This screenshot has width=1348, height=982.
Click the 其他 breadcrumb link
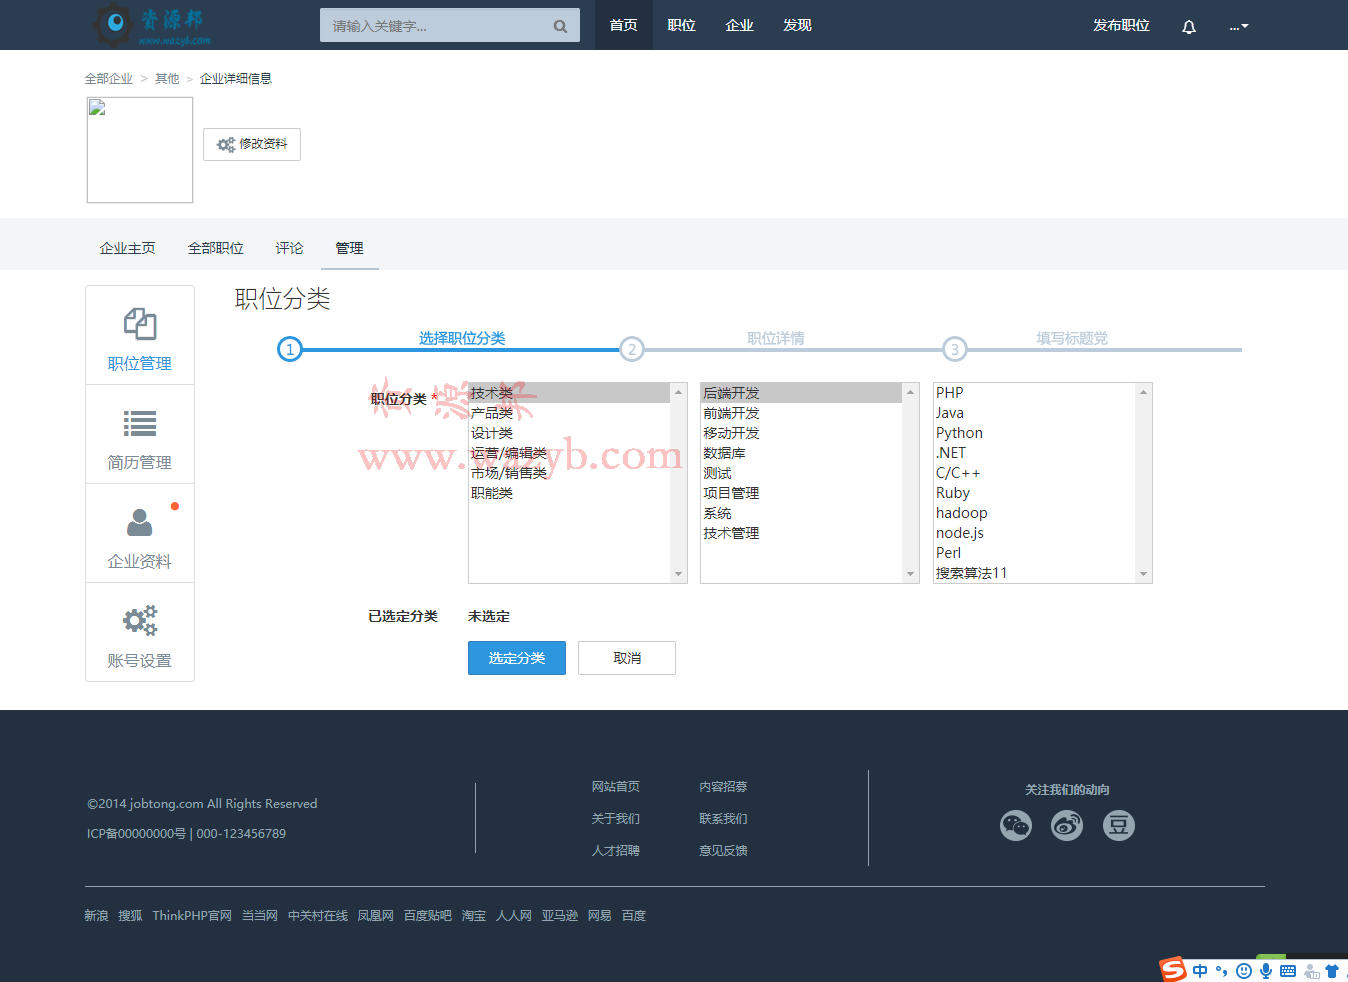point(167,79)
